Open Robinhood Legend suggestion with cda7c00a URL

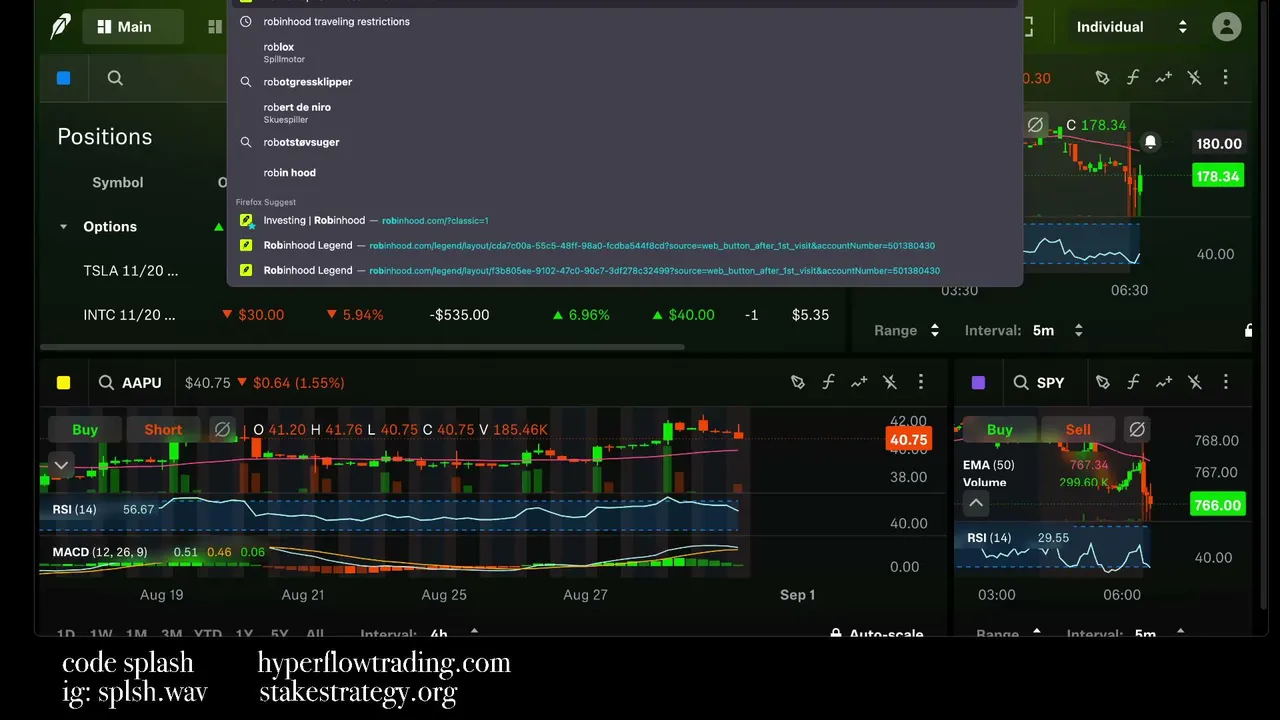coord(625,245)
